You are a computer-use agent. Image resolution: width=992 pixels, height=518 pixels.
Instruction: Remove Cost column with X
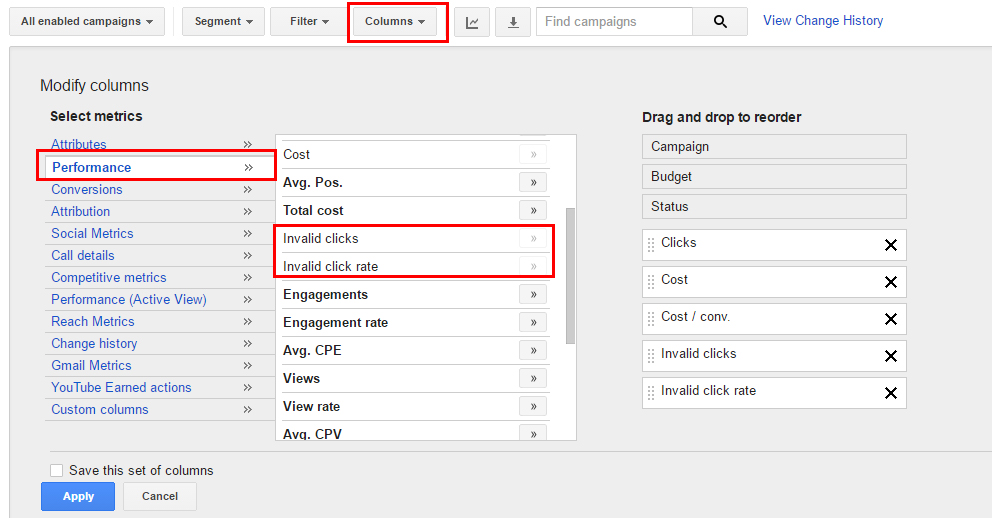coord(891,282)
